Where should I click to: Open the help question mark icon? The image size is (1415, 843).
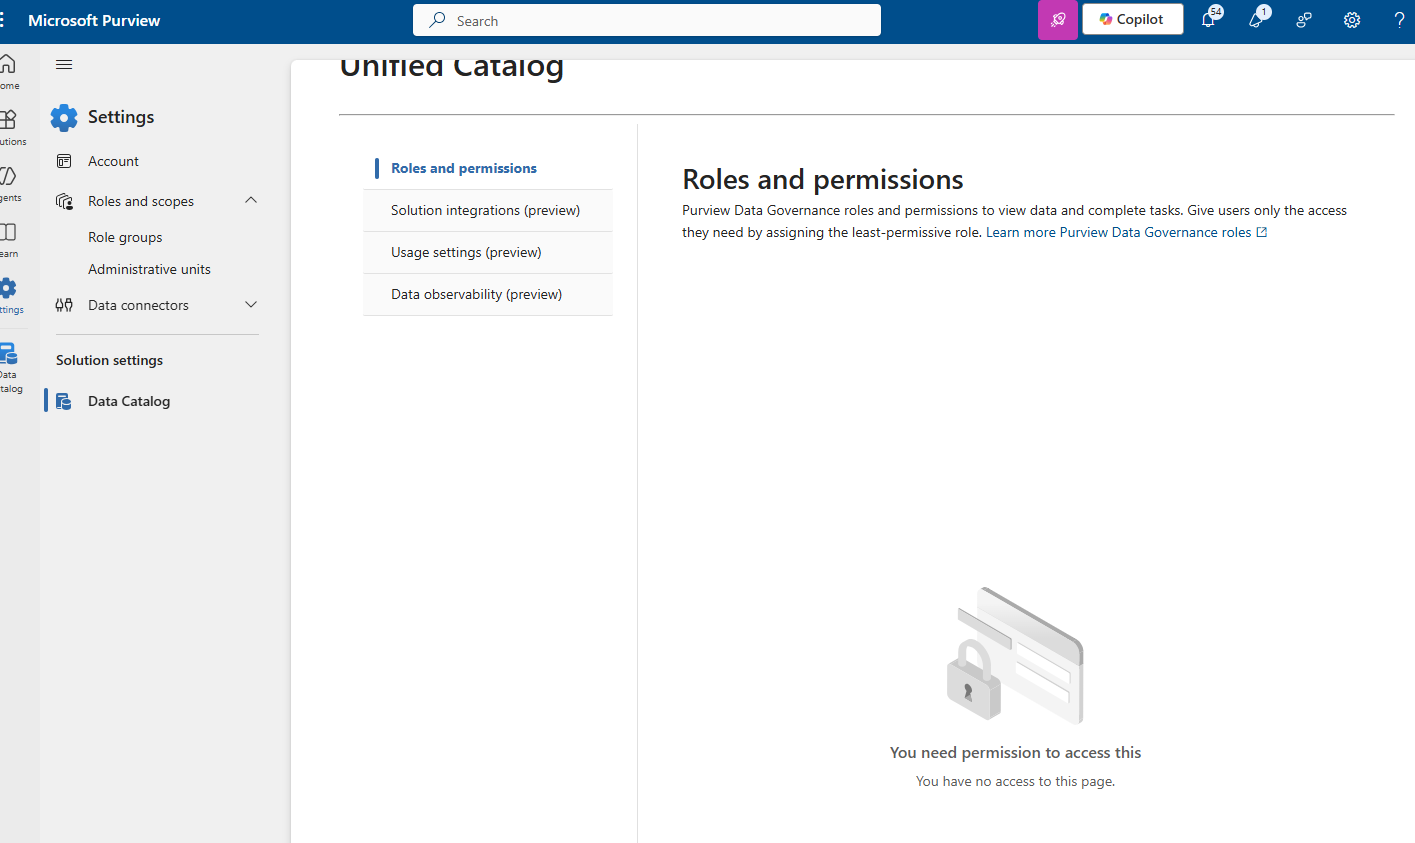tap(1399, 20)
